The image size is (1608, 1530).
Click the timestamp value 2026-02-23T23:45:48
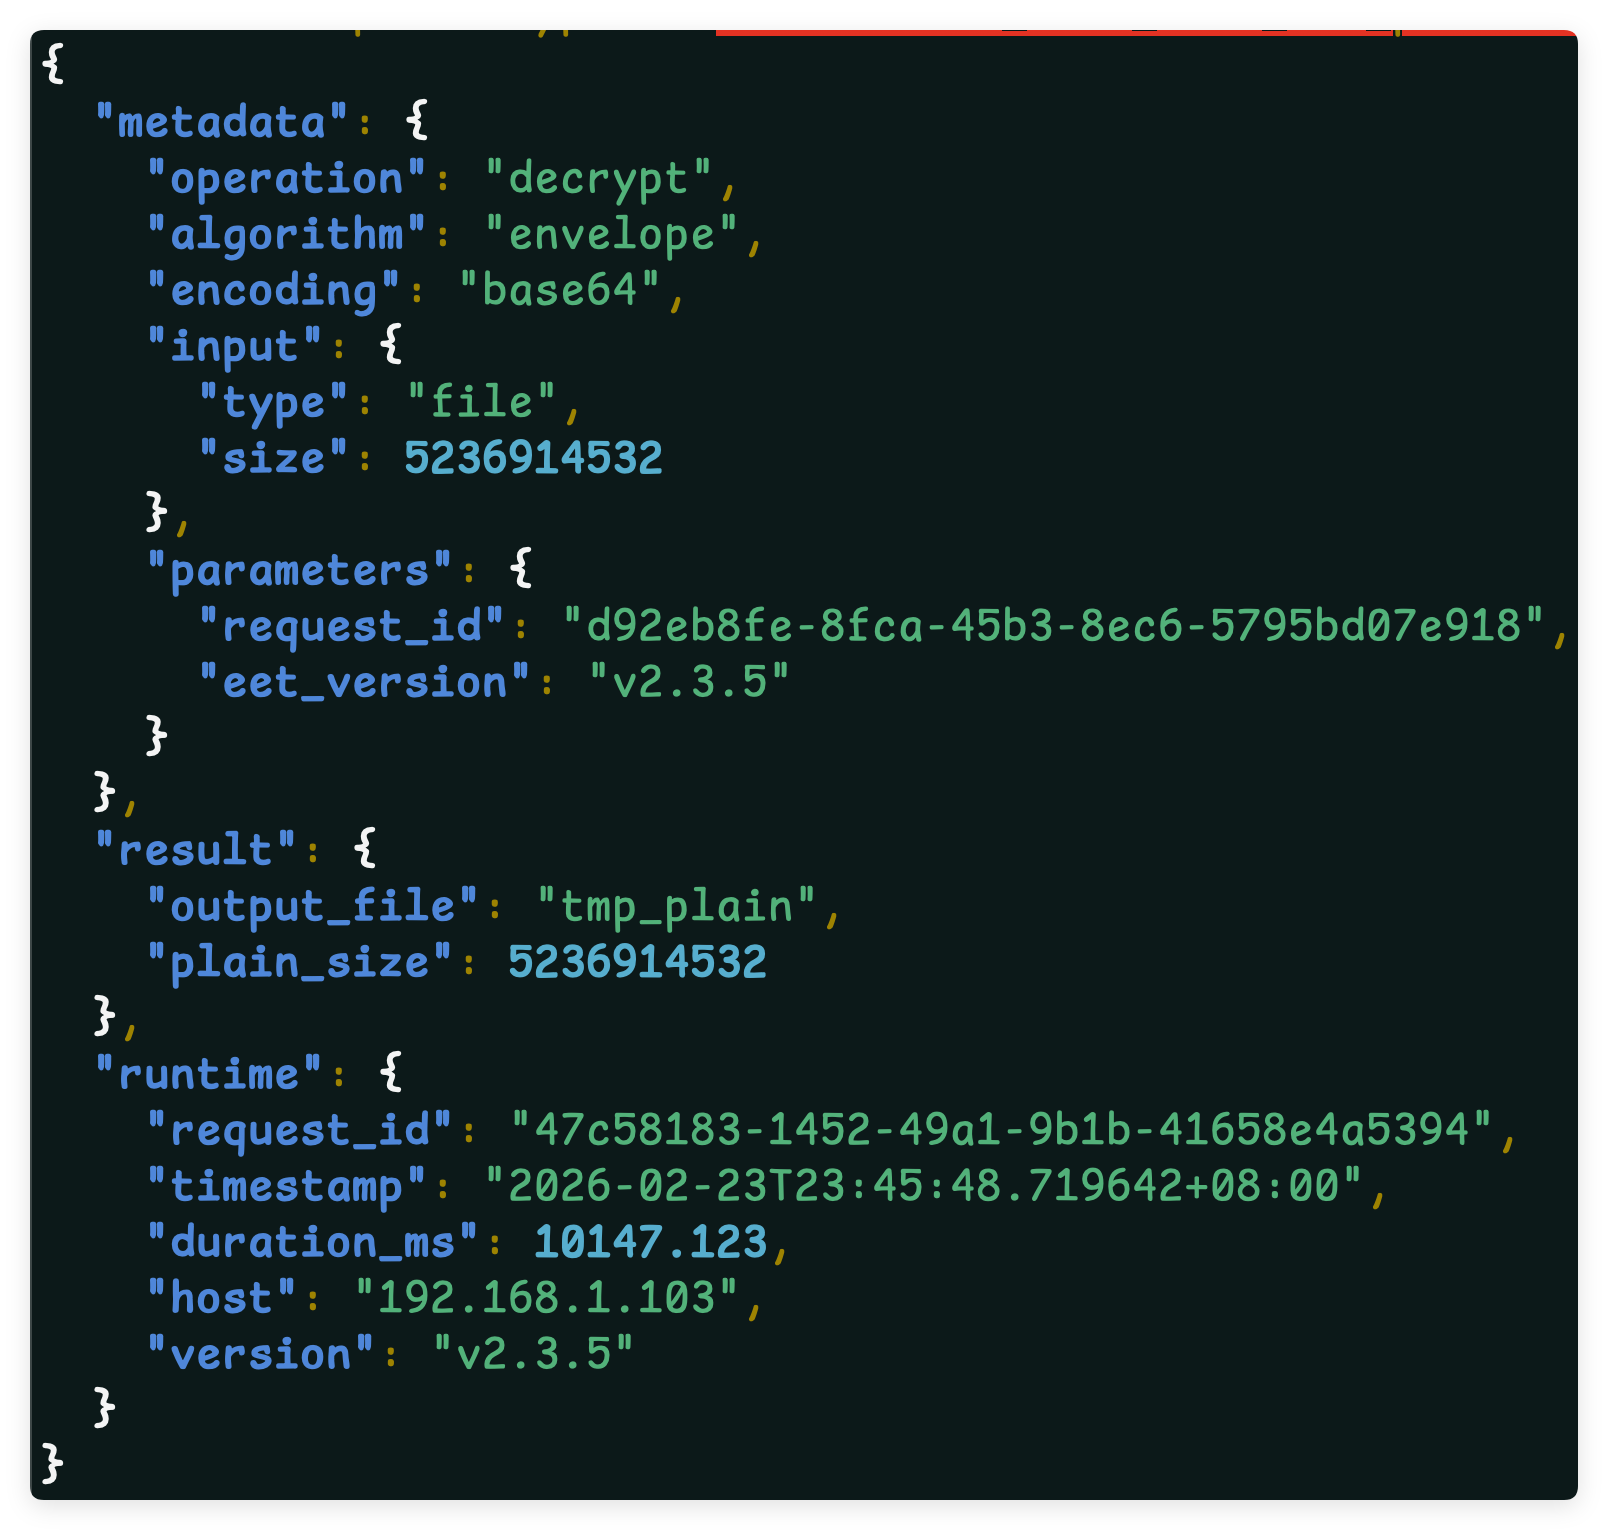(x=923, y=1187)
